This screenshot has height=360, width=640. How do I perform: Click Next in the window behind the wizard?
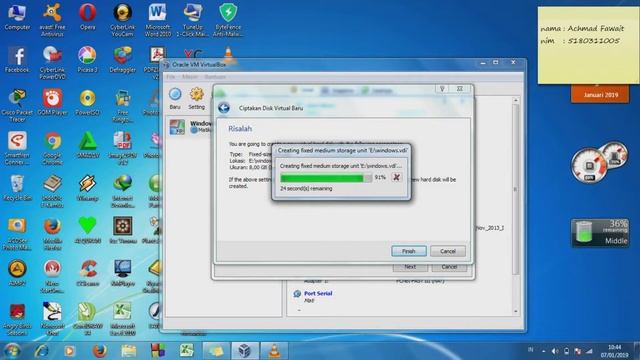pyautogui.click(x=410, y=267)
